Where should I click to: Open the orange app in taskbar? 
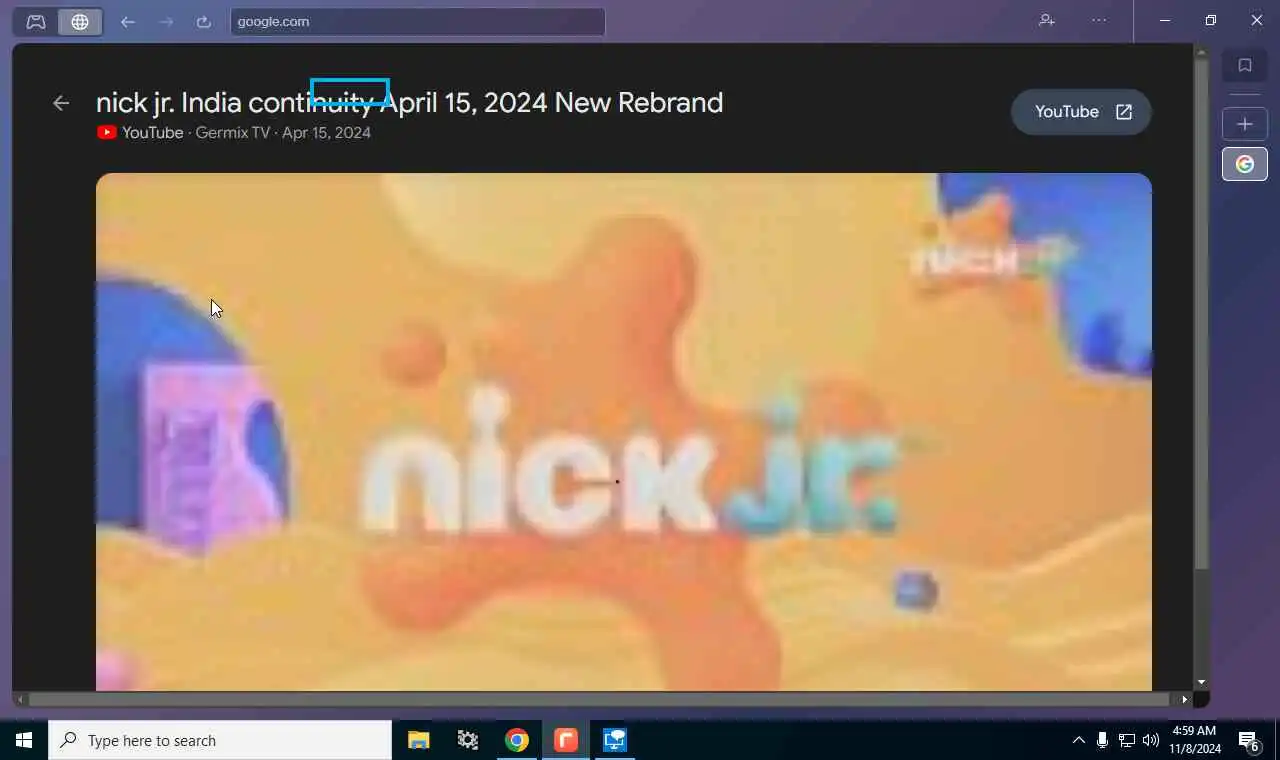pos(566,740)
